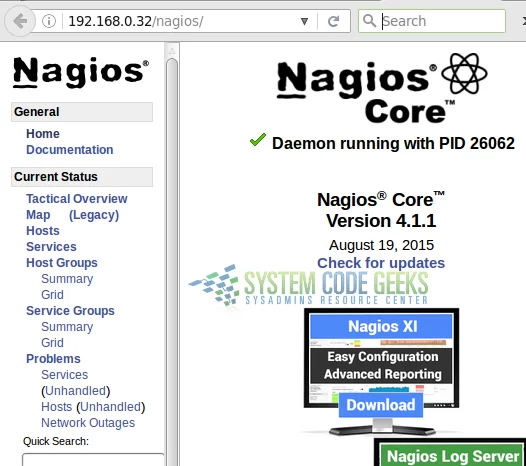This screenshot has height=466, width=526.
Task: Click the magnifier icon in search box
Action: (369, 21)
